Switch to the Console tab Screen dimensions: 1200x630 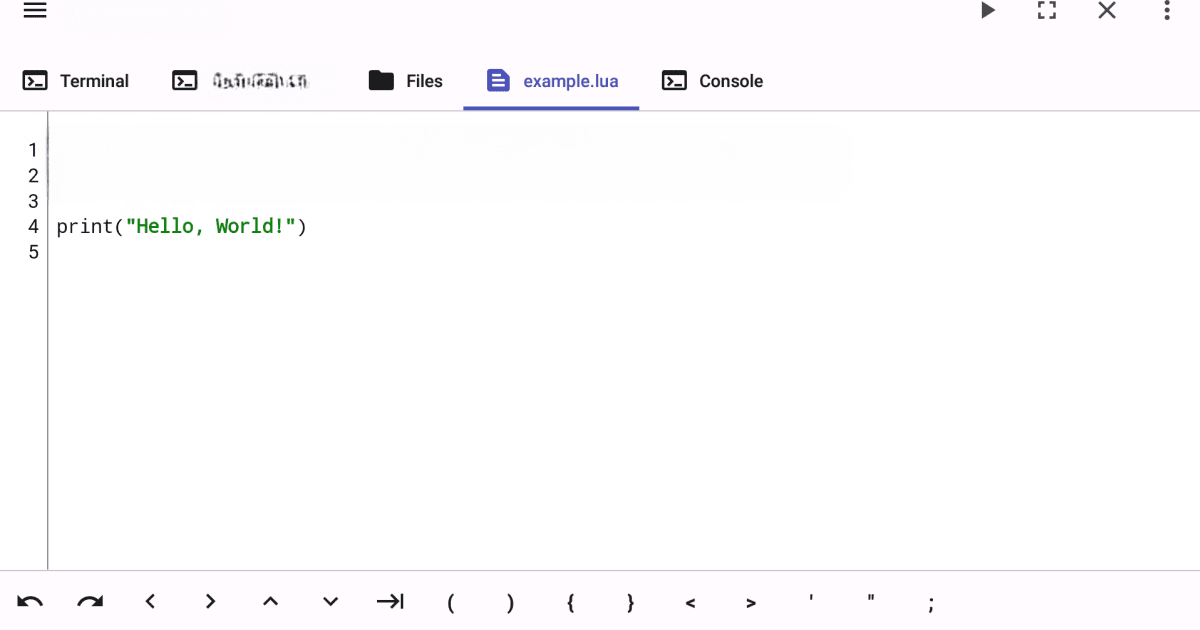point(712,81)
